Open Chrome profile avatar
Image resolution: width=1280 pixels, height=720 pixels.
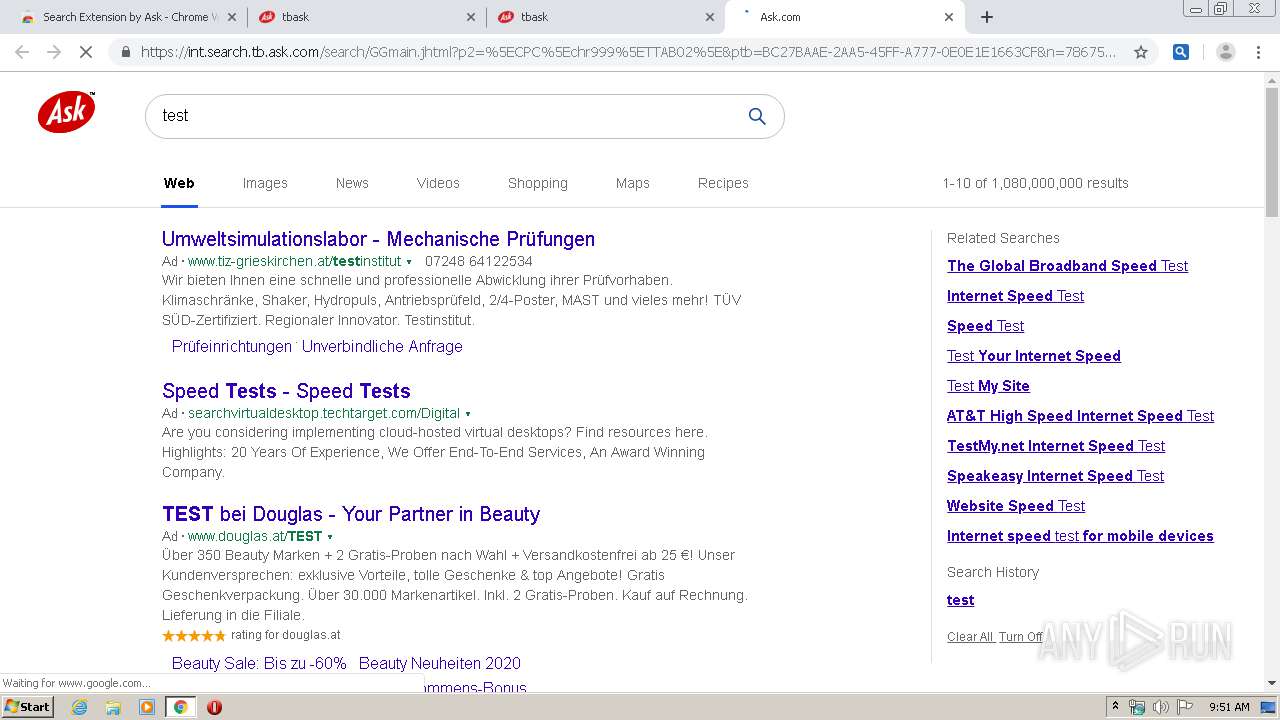[1226, 52]
